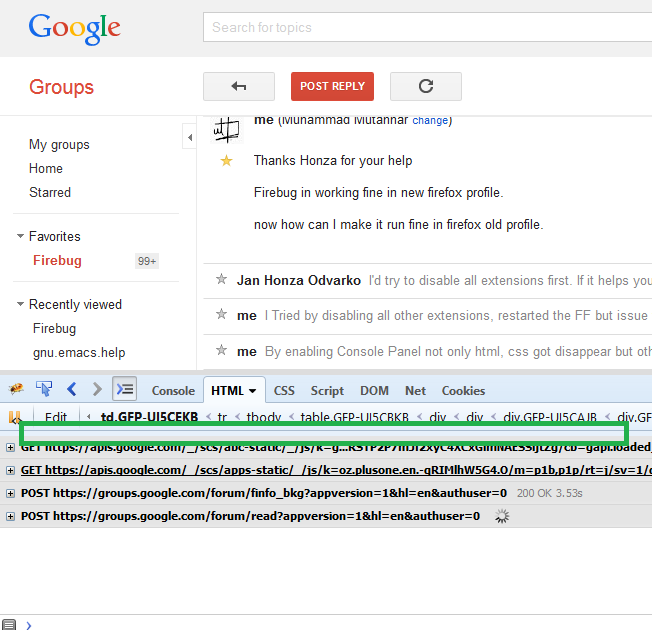Expand the POST finfo_bkg request row

(x=10, y=493)
